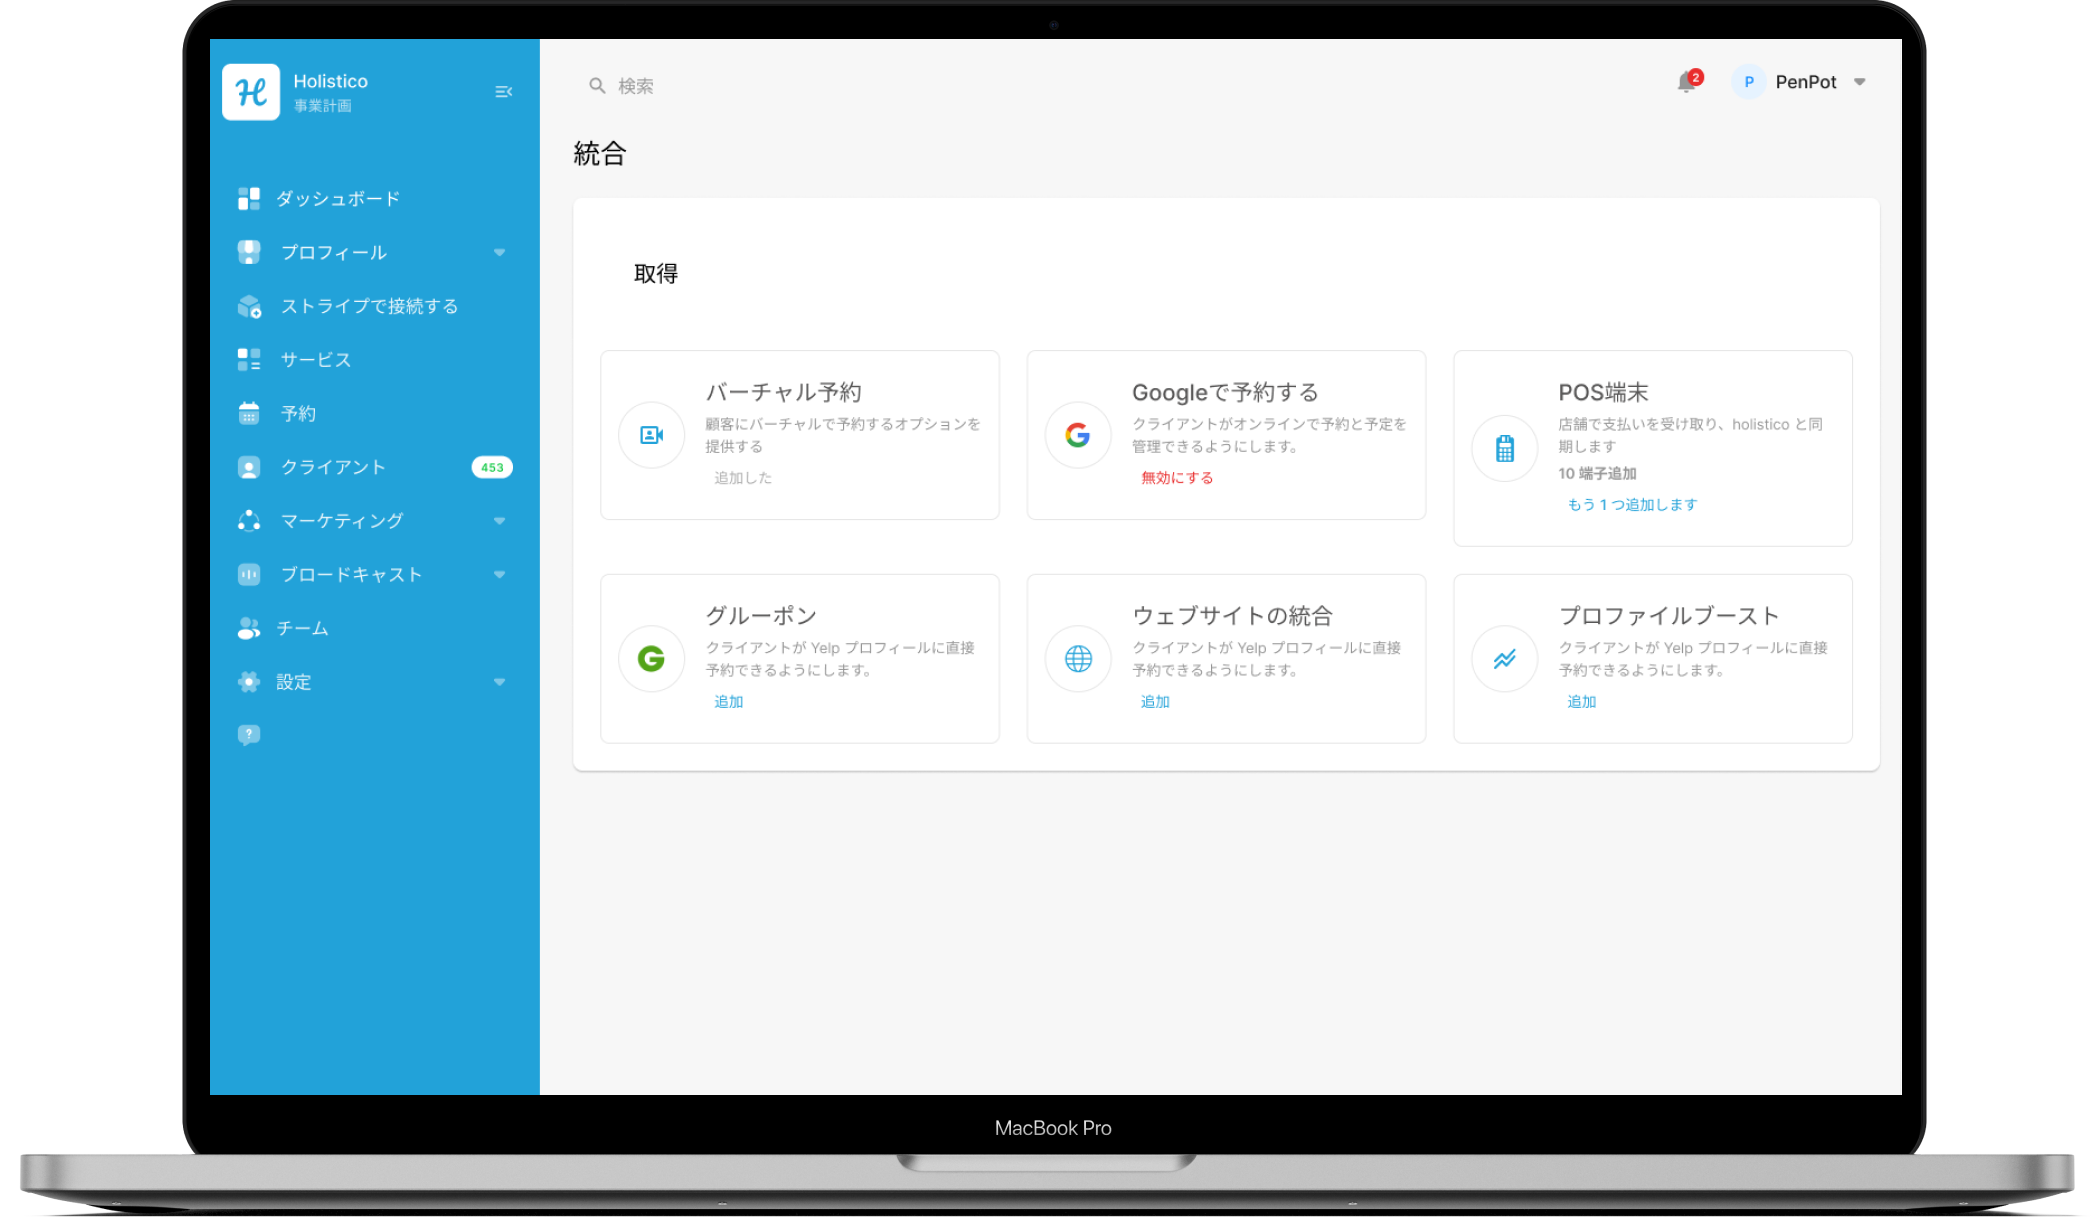Open the PenPot account dropdown arrow
Viewport: 2094px width, 1221px height.
point(1860,82)
